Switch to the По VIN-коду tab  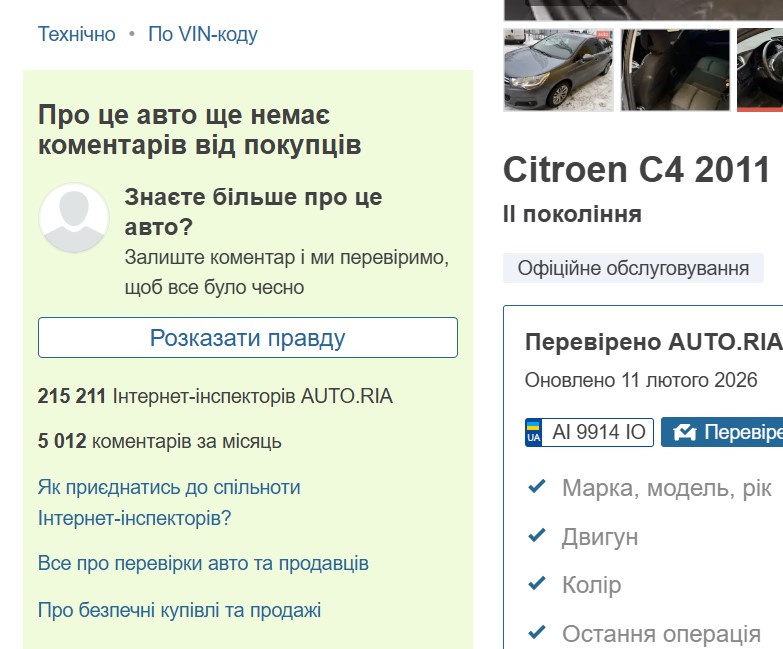pyautogui.click(x=203, y=34)
